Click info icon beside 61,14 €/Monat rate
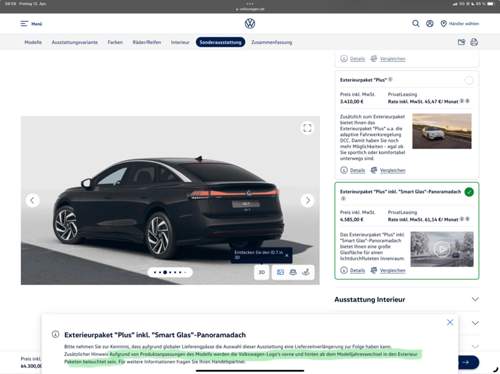The height and width of the screenshot is (374, 500). pos(462,219)
